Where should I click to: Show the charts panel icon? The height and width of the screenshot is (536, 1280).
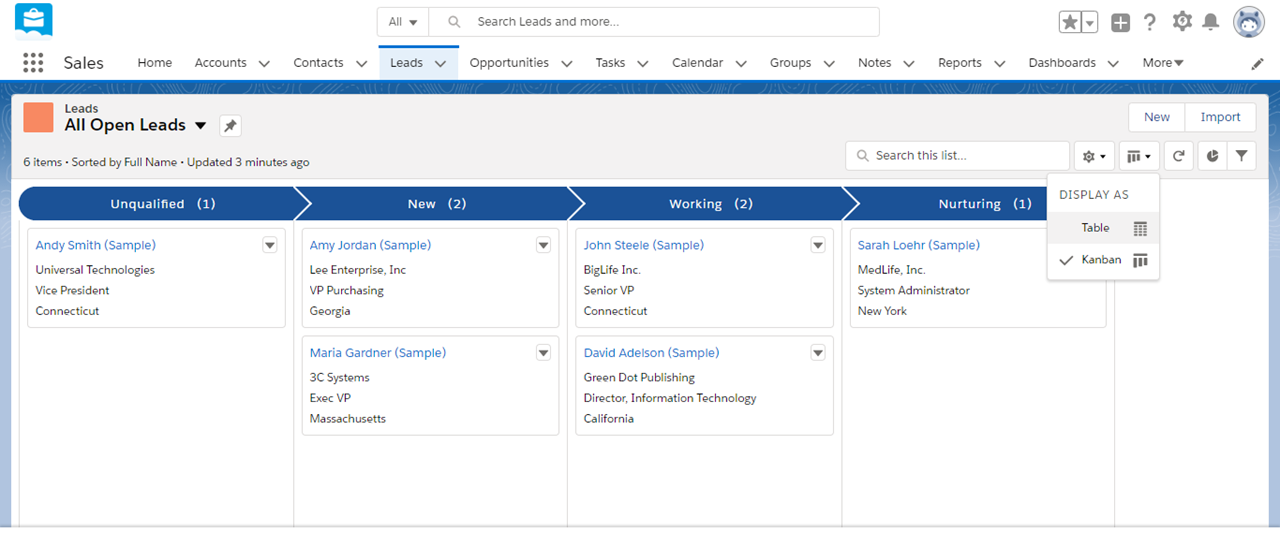point(1212,156)
